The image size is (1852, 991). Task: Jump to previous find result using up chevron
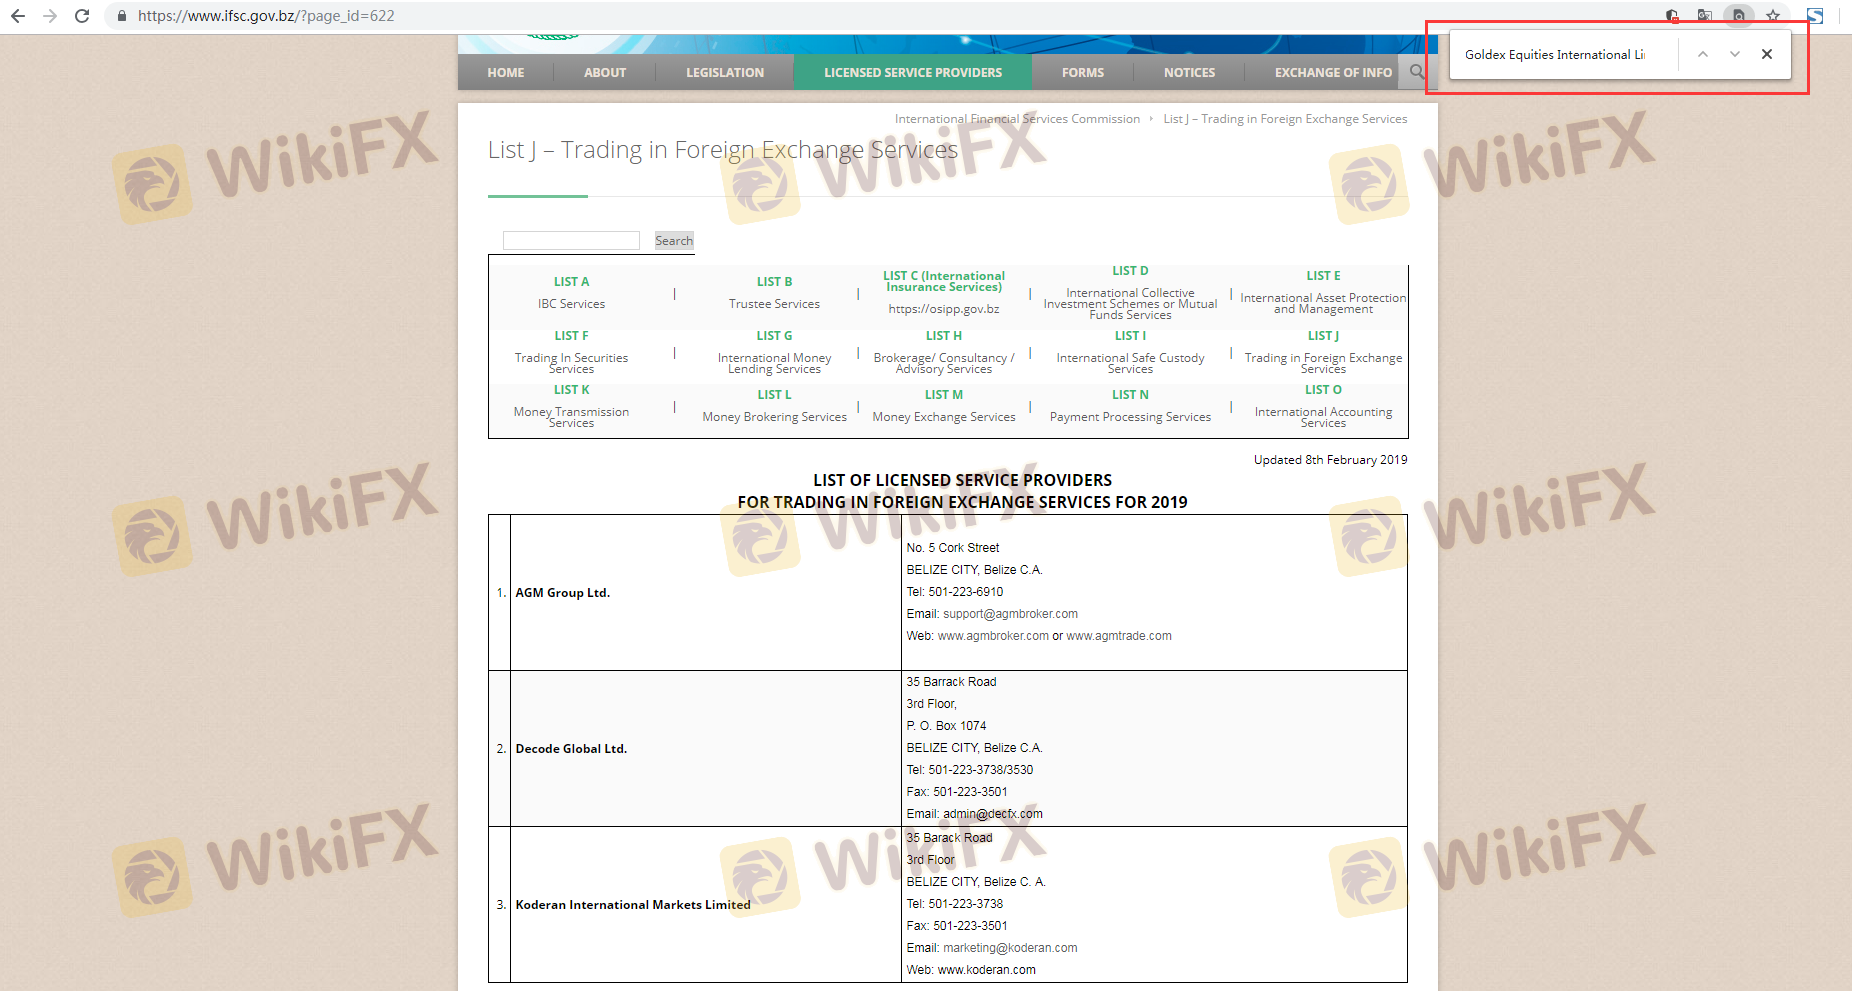coord(1703,54)
